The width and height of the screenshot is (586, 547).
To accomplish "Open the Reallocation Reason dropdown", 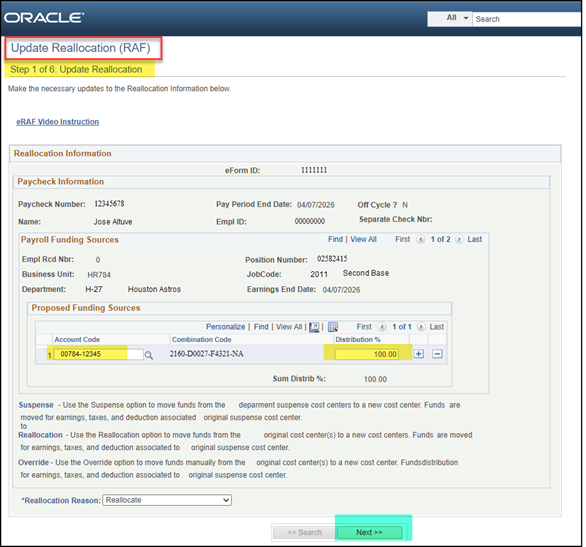I will (x=167, y=500).
